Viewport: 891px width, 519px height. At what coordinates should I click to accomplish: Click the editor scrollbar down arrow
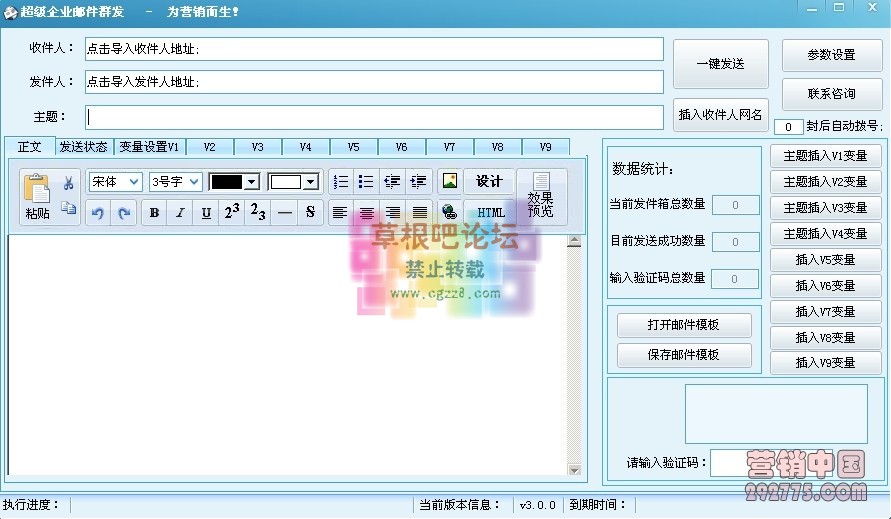pos(574,470)
